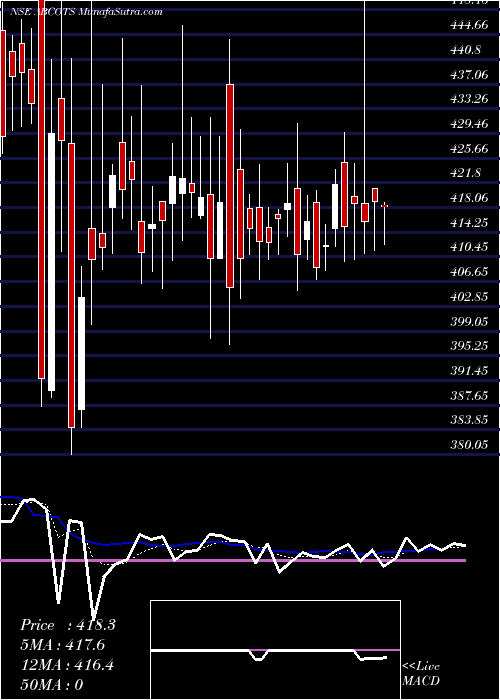500x700 pixels.
Task: Select the 421.8 price label
Action: [x=466, y=173]
